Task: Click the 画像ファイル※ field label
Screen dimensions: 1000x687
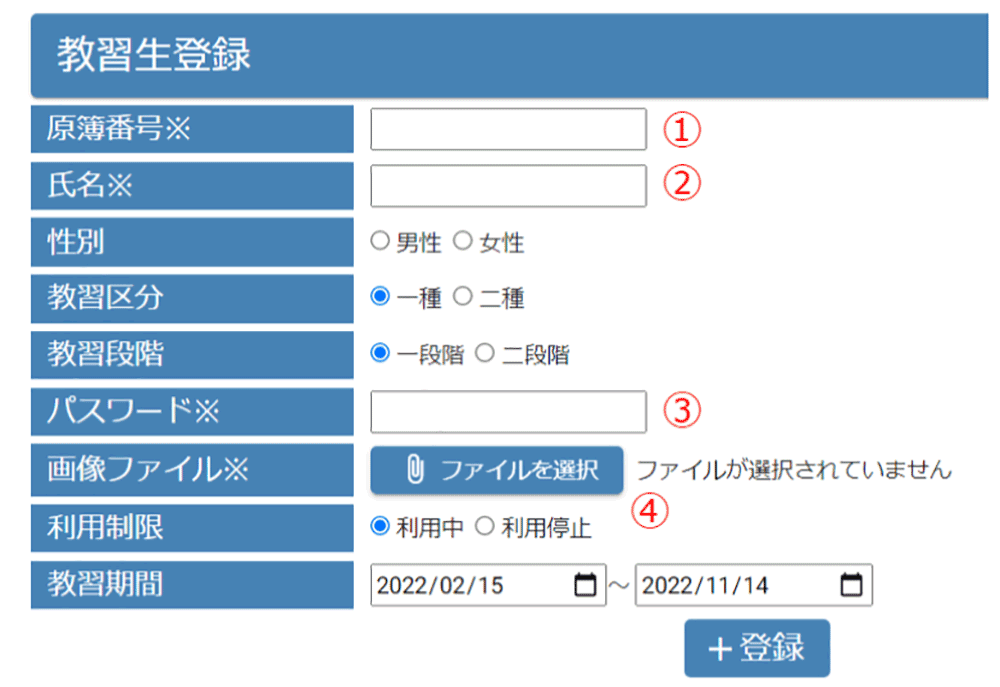Action: tap(147, 470)
